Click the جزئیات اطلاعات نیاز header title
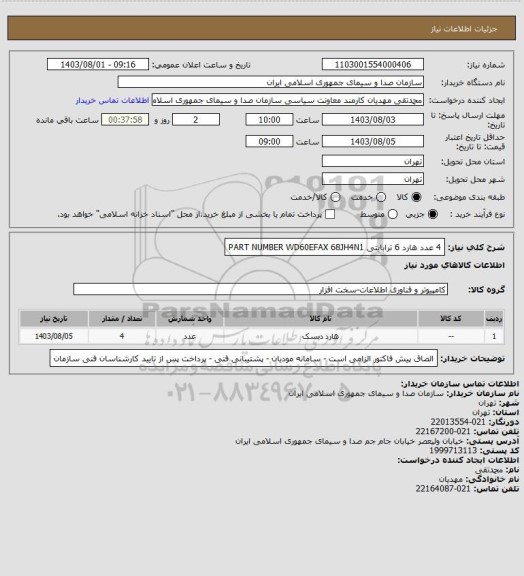The height and width of the screenshot is (576, 524). pyautogui.click(x=464, y=29)
